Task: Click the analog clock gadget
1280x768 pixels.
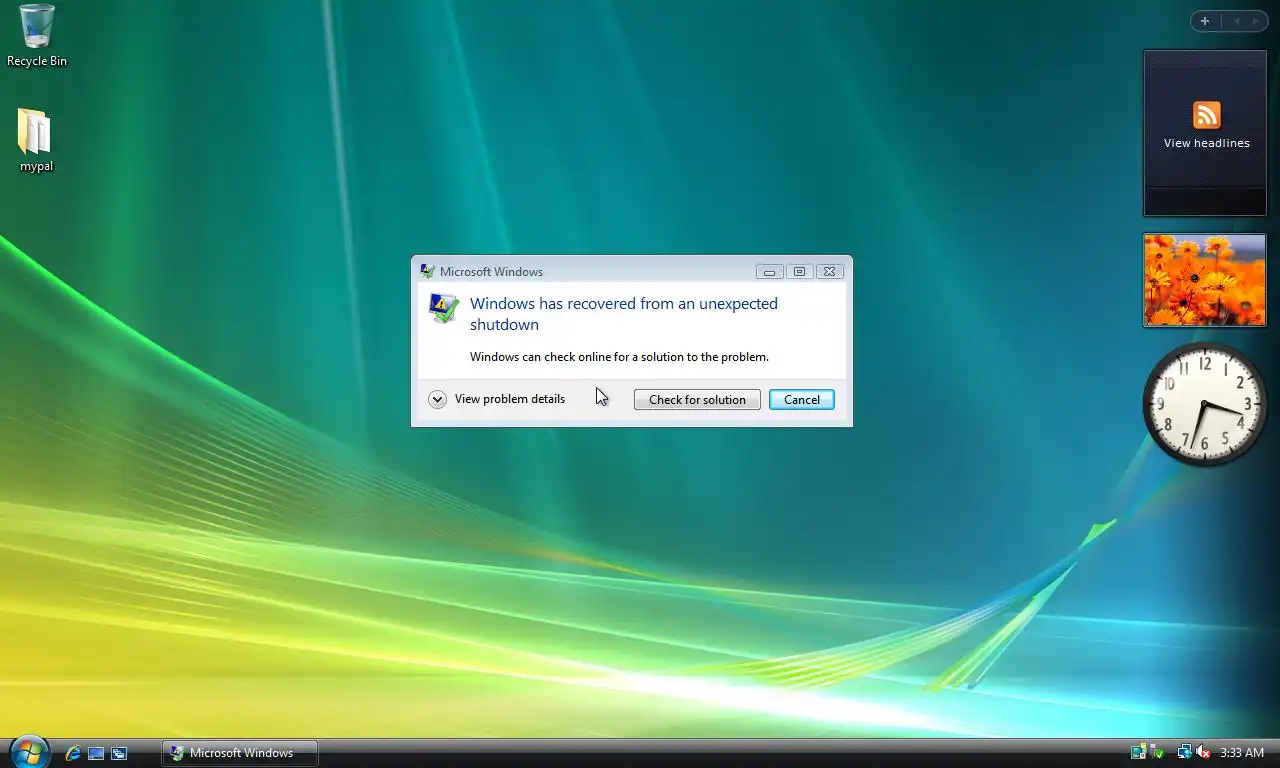Action: point(1205,404)
